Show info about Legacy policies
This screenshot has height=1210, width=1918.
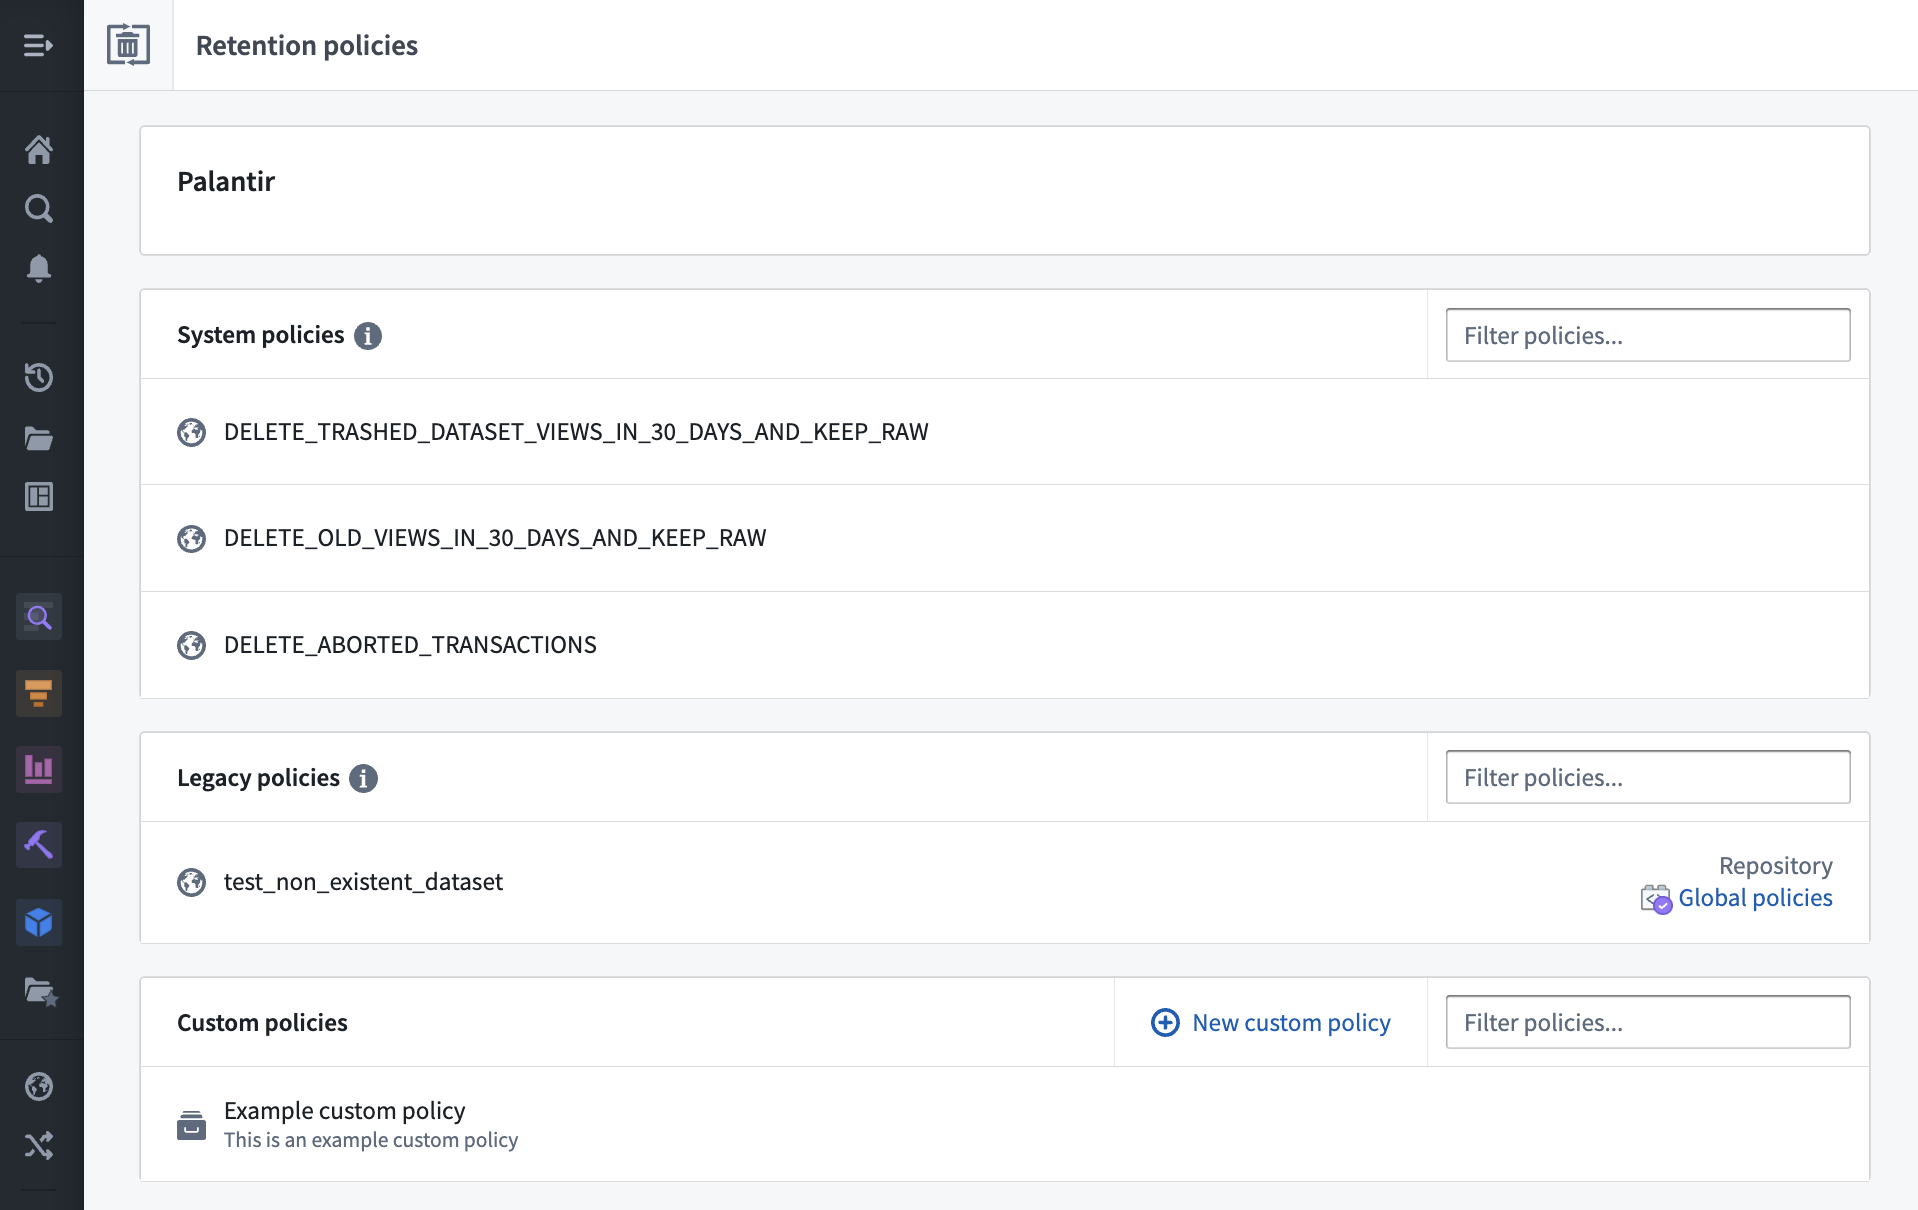pos(363,778)
